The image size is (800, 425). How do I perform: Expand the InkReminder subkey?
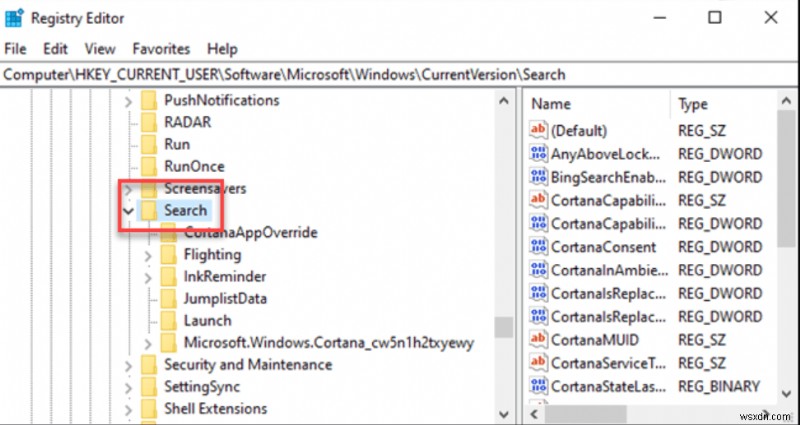(x=148, y=278)
